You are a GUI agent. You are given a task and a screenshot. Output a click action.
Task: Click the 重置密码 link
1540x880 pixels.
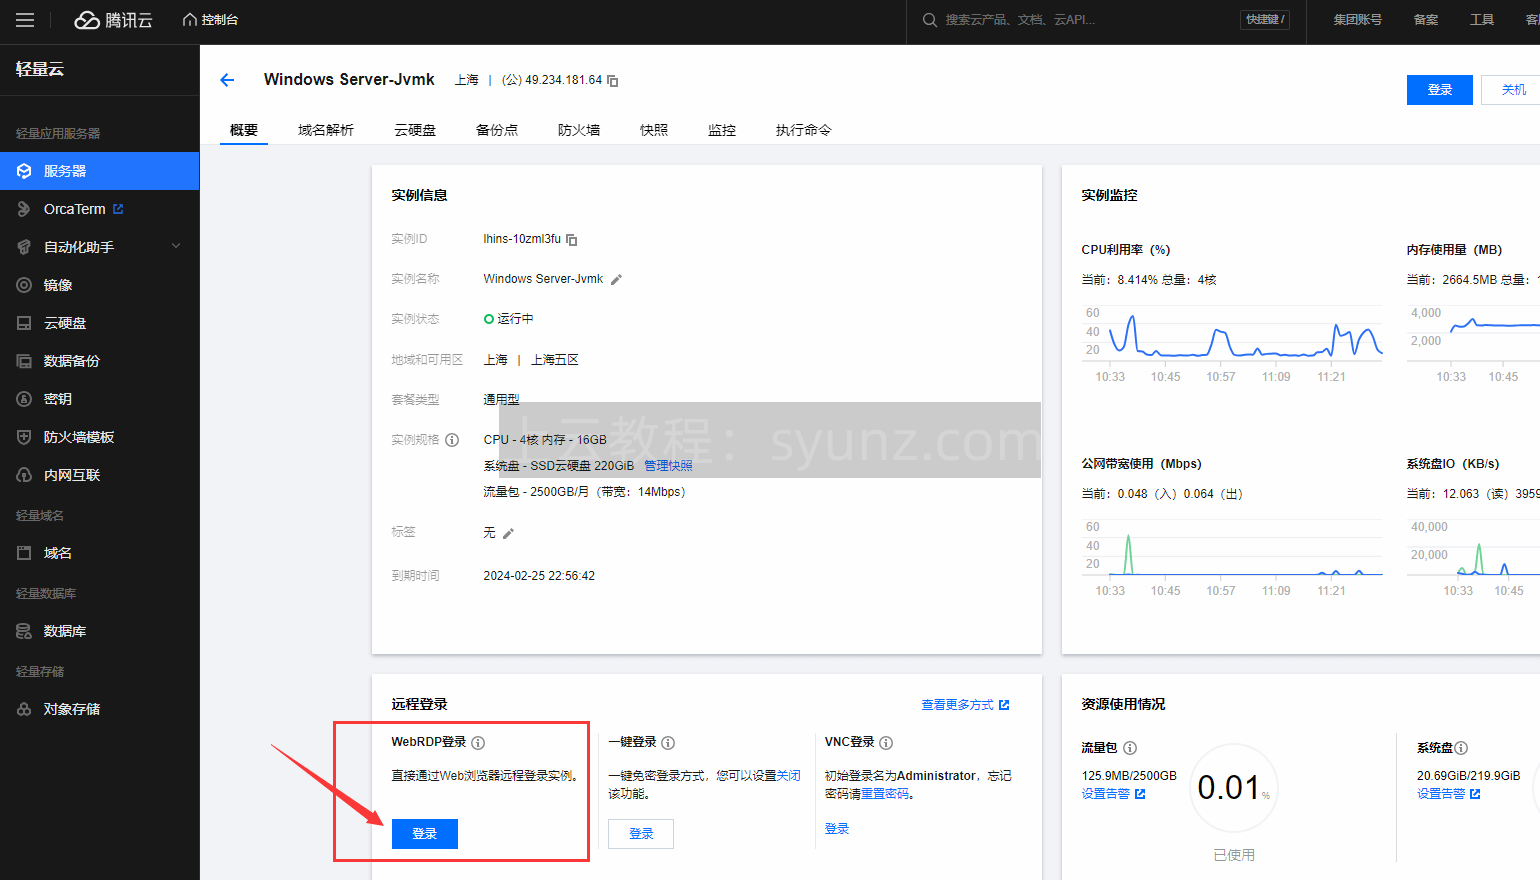886,794
